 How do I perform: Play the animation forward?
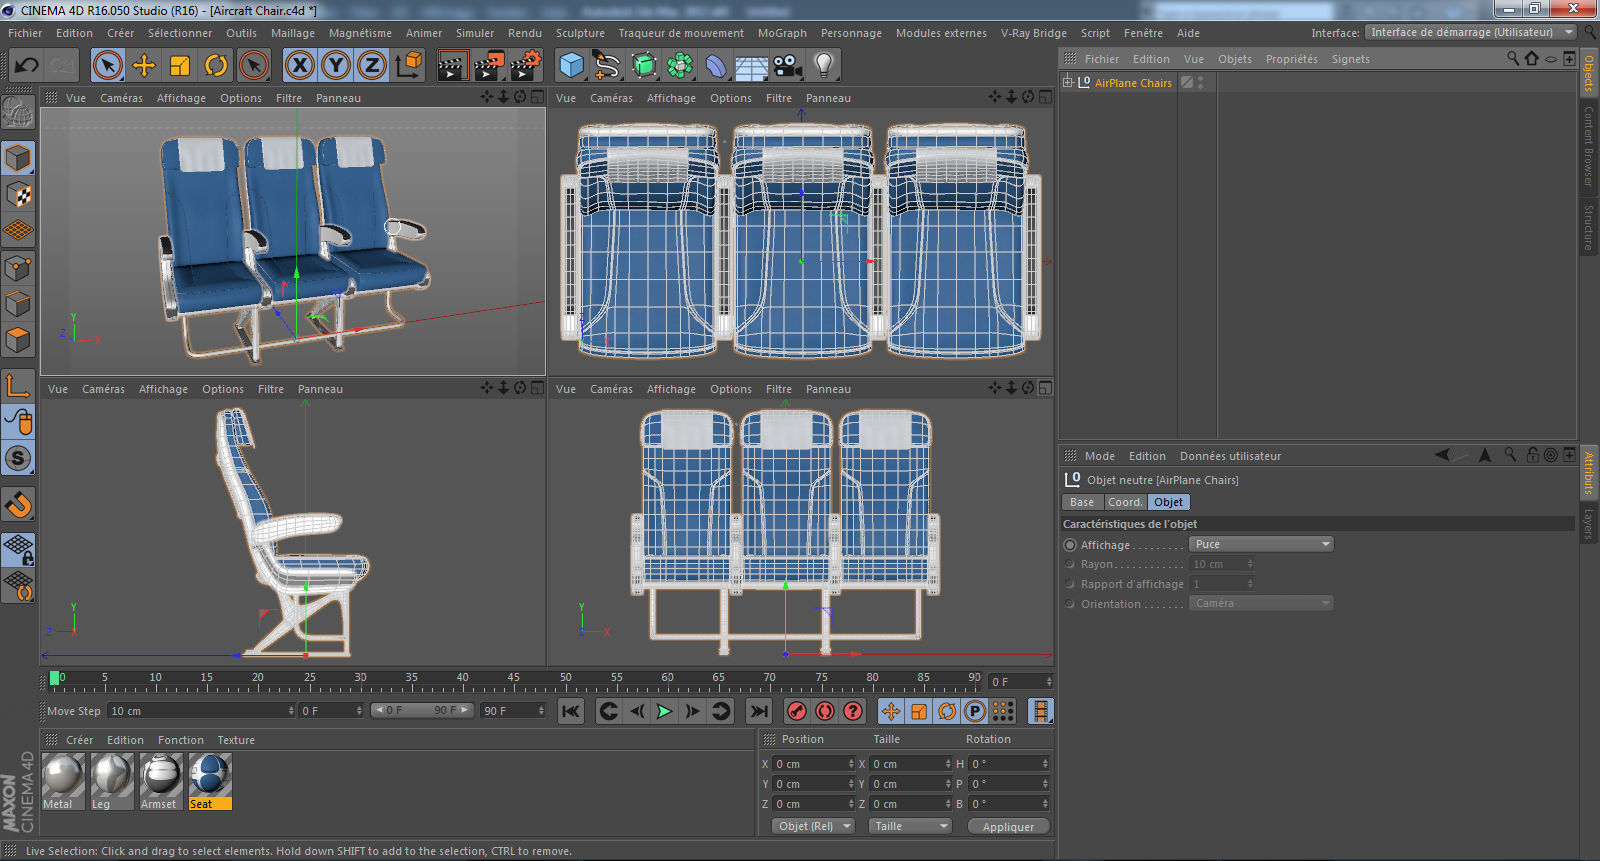[664, 711]
